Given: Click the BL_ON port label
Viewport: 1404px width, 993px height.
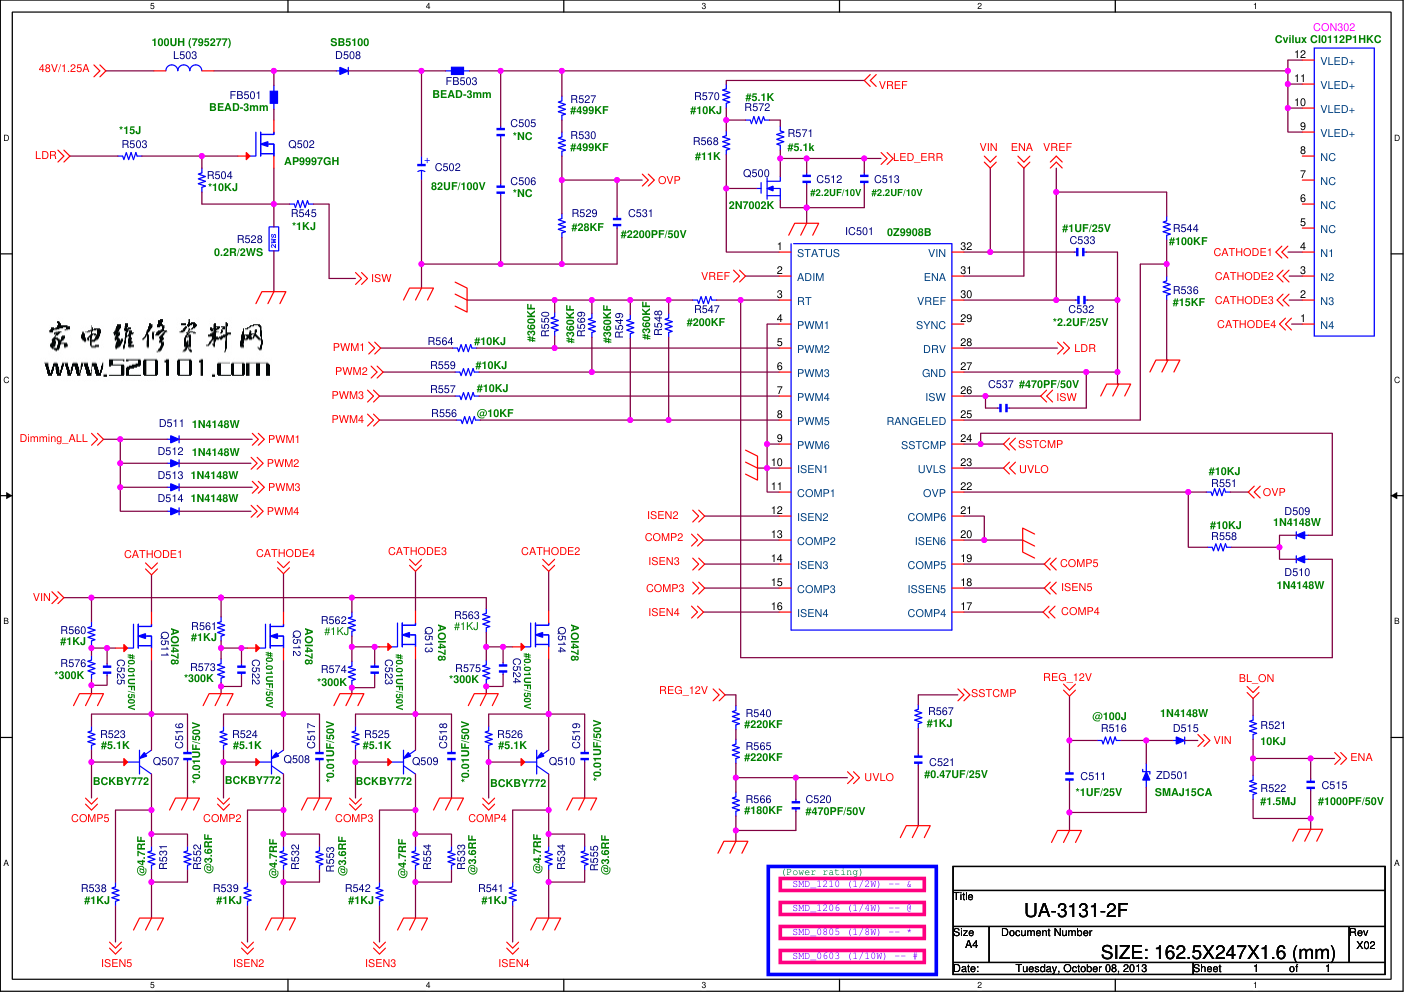Looking at the screenshot, I should coord(1256,678).
